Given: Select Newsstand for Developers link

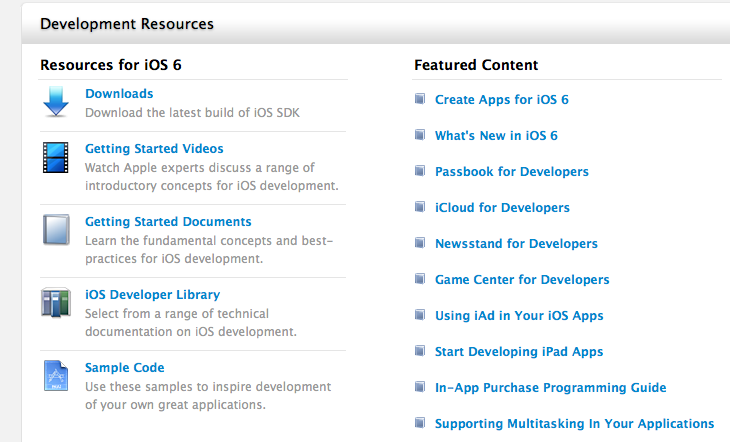Looking at the screenshot, I should 516,244.
